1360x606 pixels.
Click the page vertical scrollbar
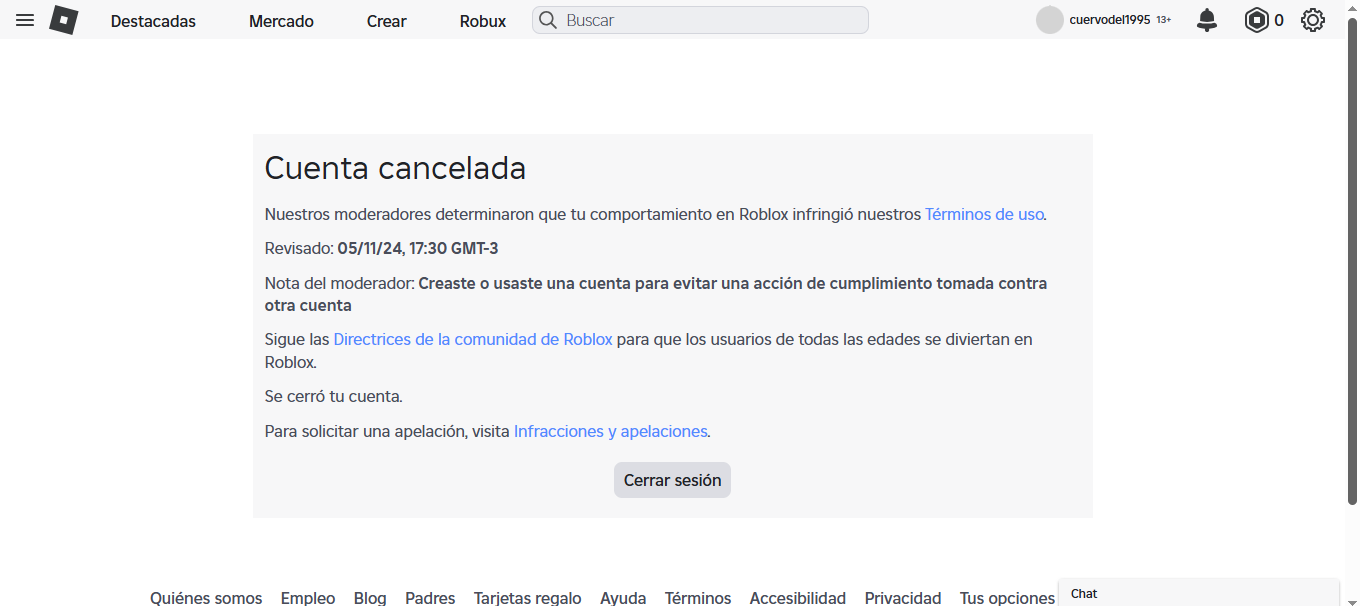[1352, 260]
